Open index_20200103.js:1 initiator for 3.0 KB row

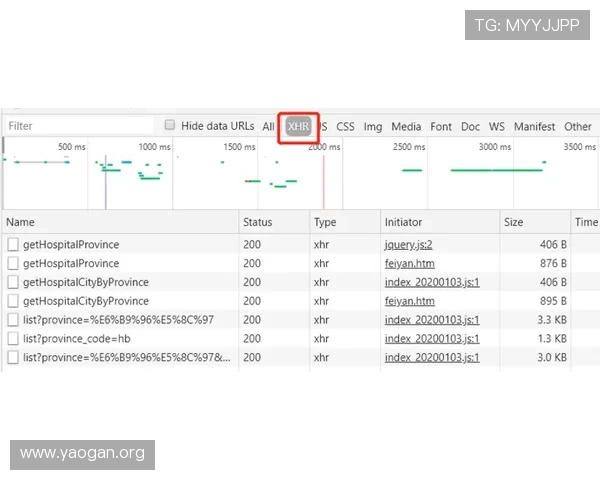[432, 357]
